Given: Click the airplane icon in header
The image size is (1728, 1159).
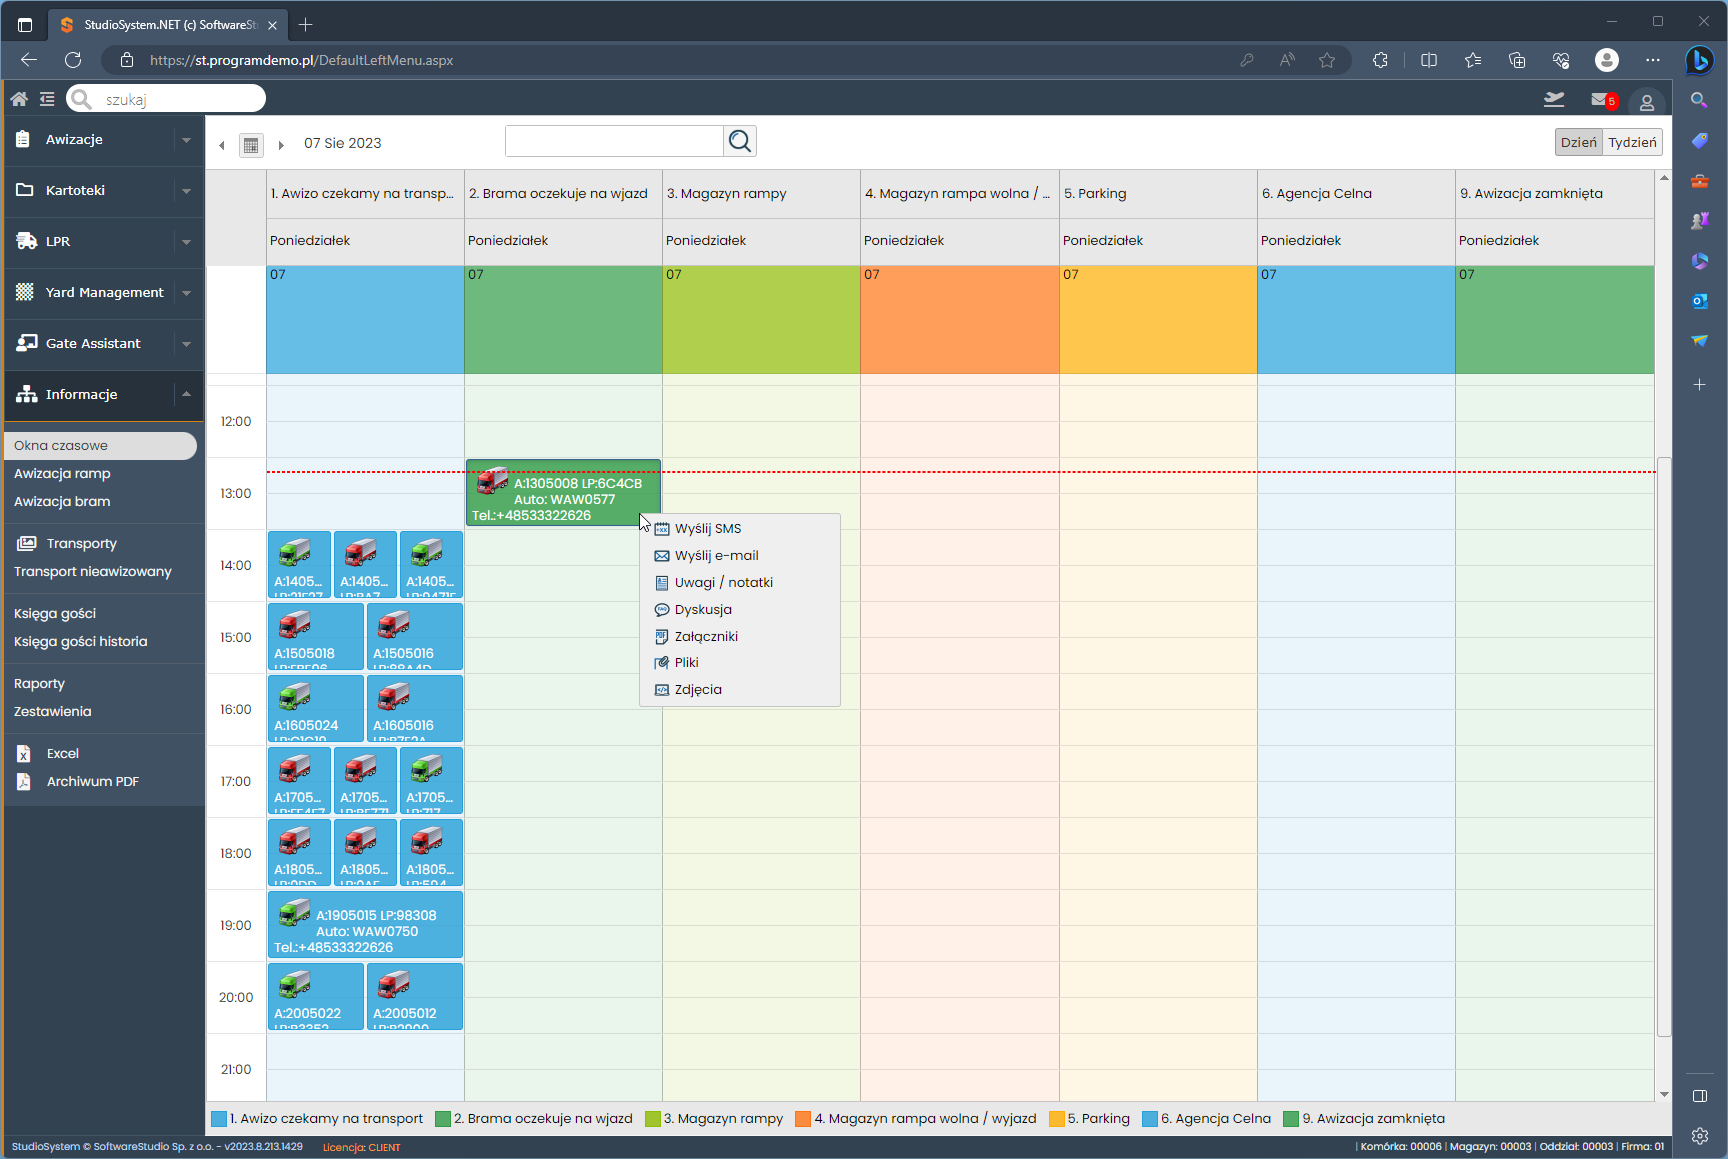Looking at the screenshot, I should (1554, 99).
